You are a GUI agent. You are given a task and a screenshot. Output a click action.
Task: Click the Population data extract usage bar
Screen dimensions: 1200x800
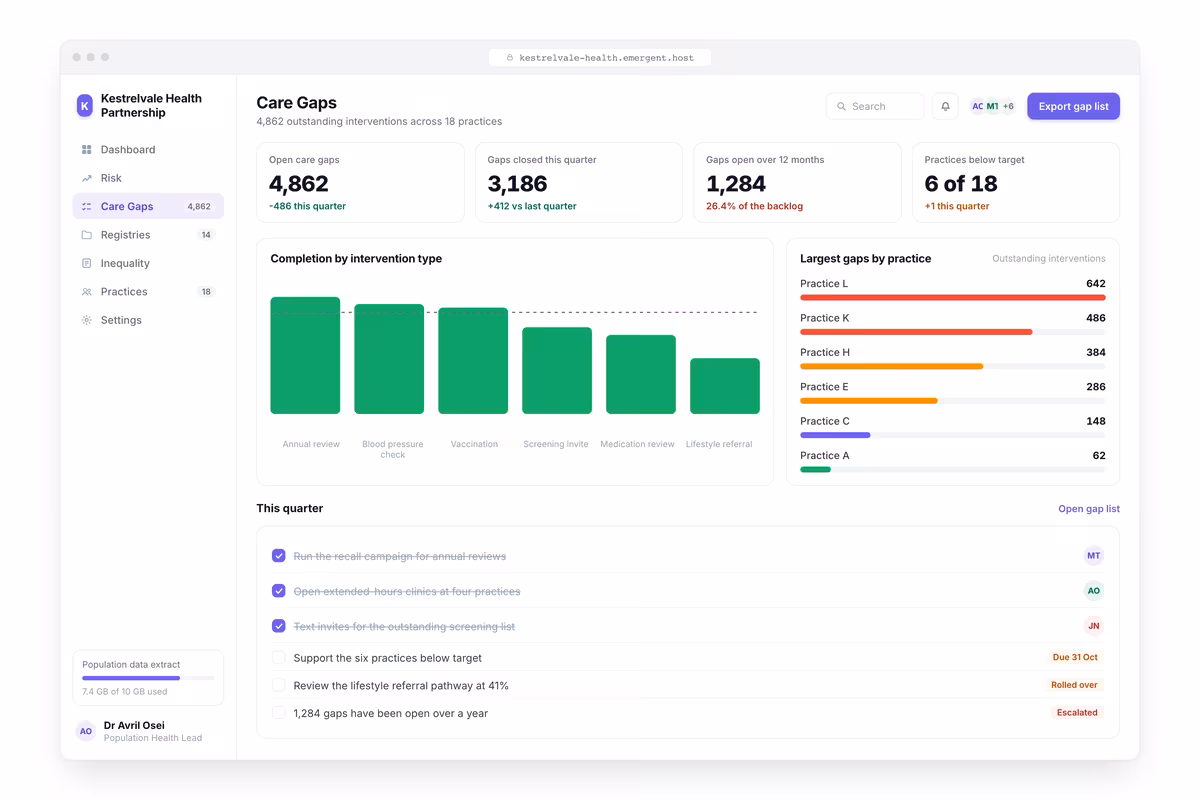(148, 678)
